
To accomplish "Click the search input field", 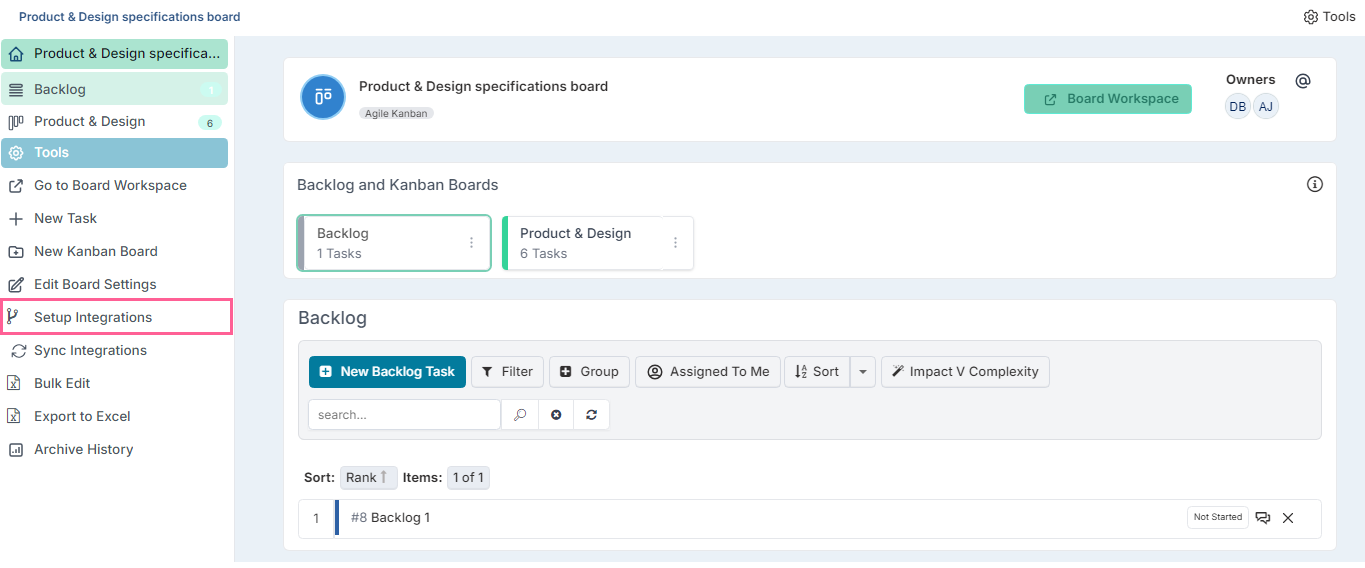I will 404,415.
